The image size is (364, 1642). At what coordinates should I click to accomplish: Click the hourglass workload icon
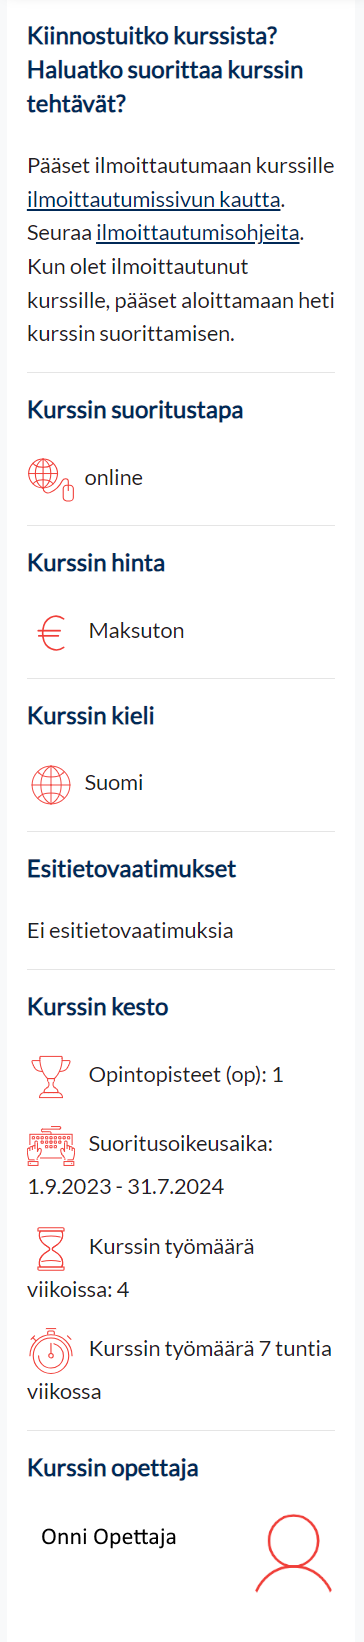click(51, 1248)
